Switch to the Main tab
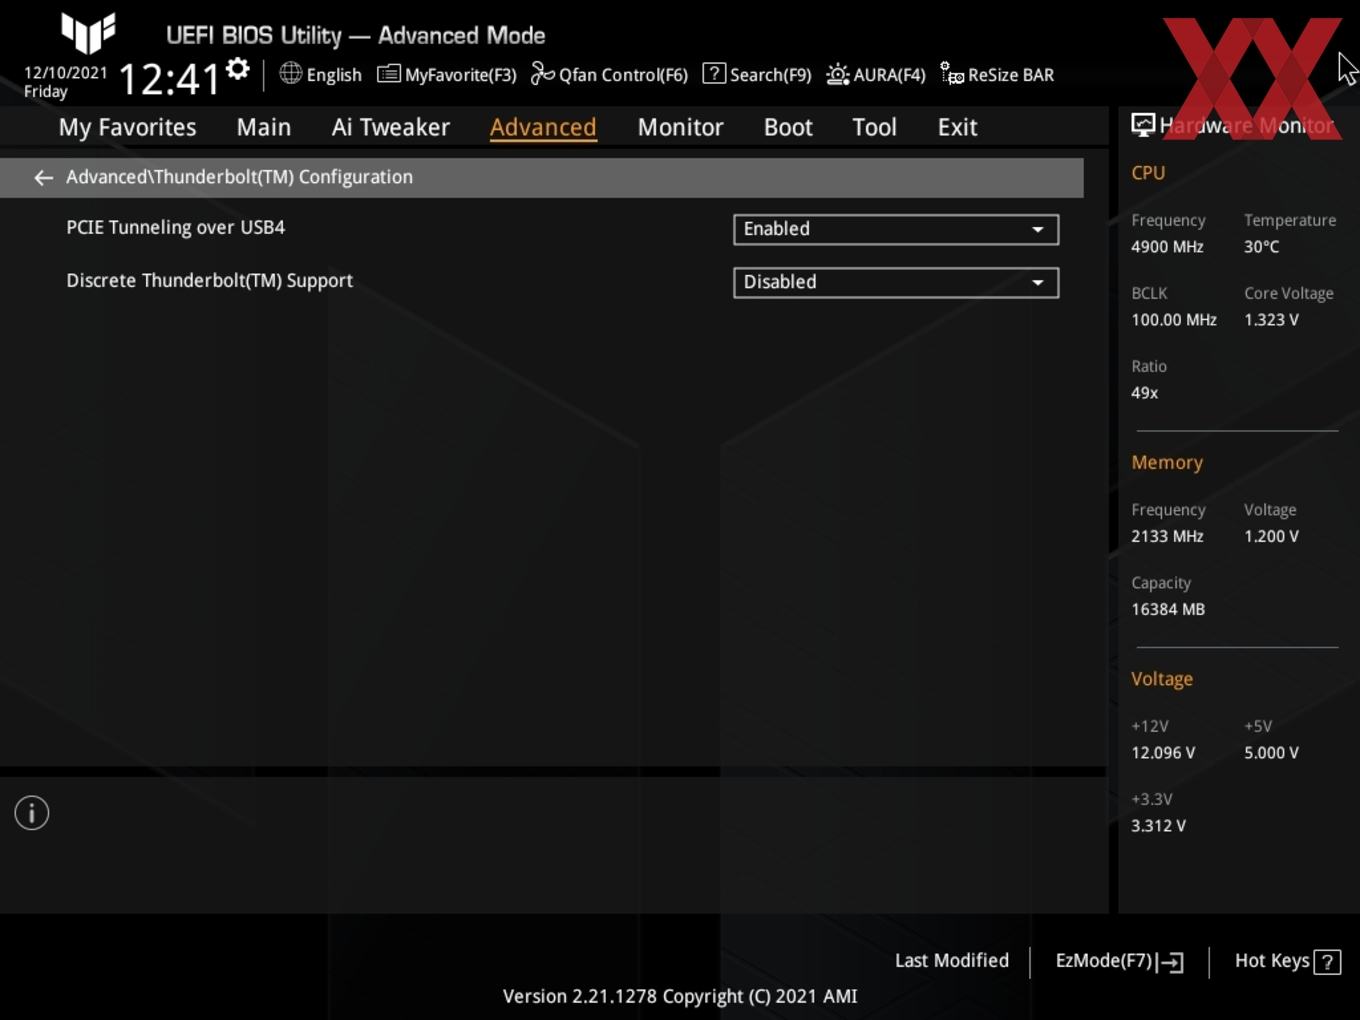 [x=264, y=127]
